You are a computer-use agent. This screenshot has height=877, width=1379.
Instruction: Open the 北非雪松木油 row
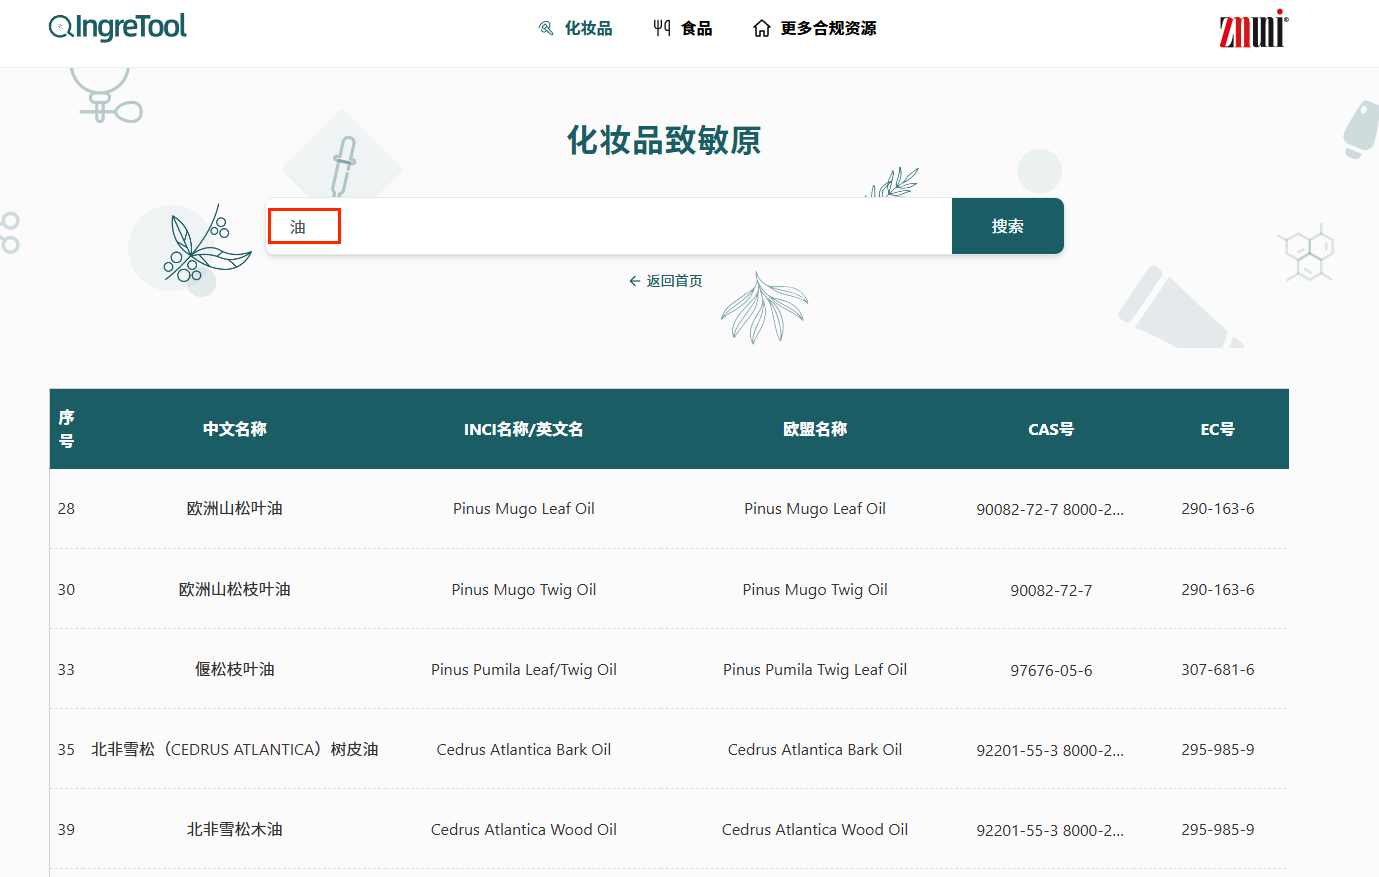coord(235,829)
